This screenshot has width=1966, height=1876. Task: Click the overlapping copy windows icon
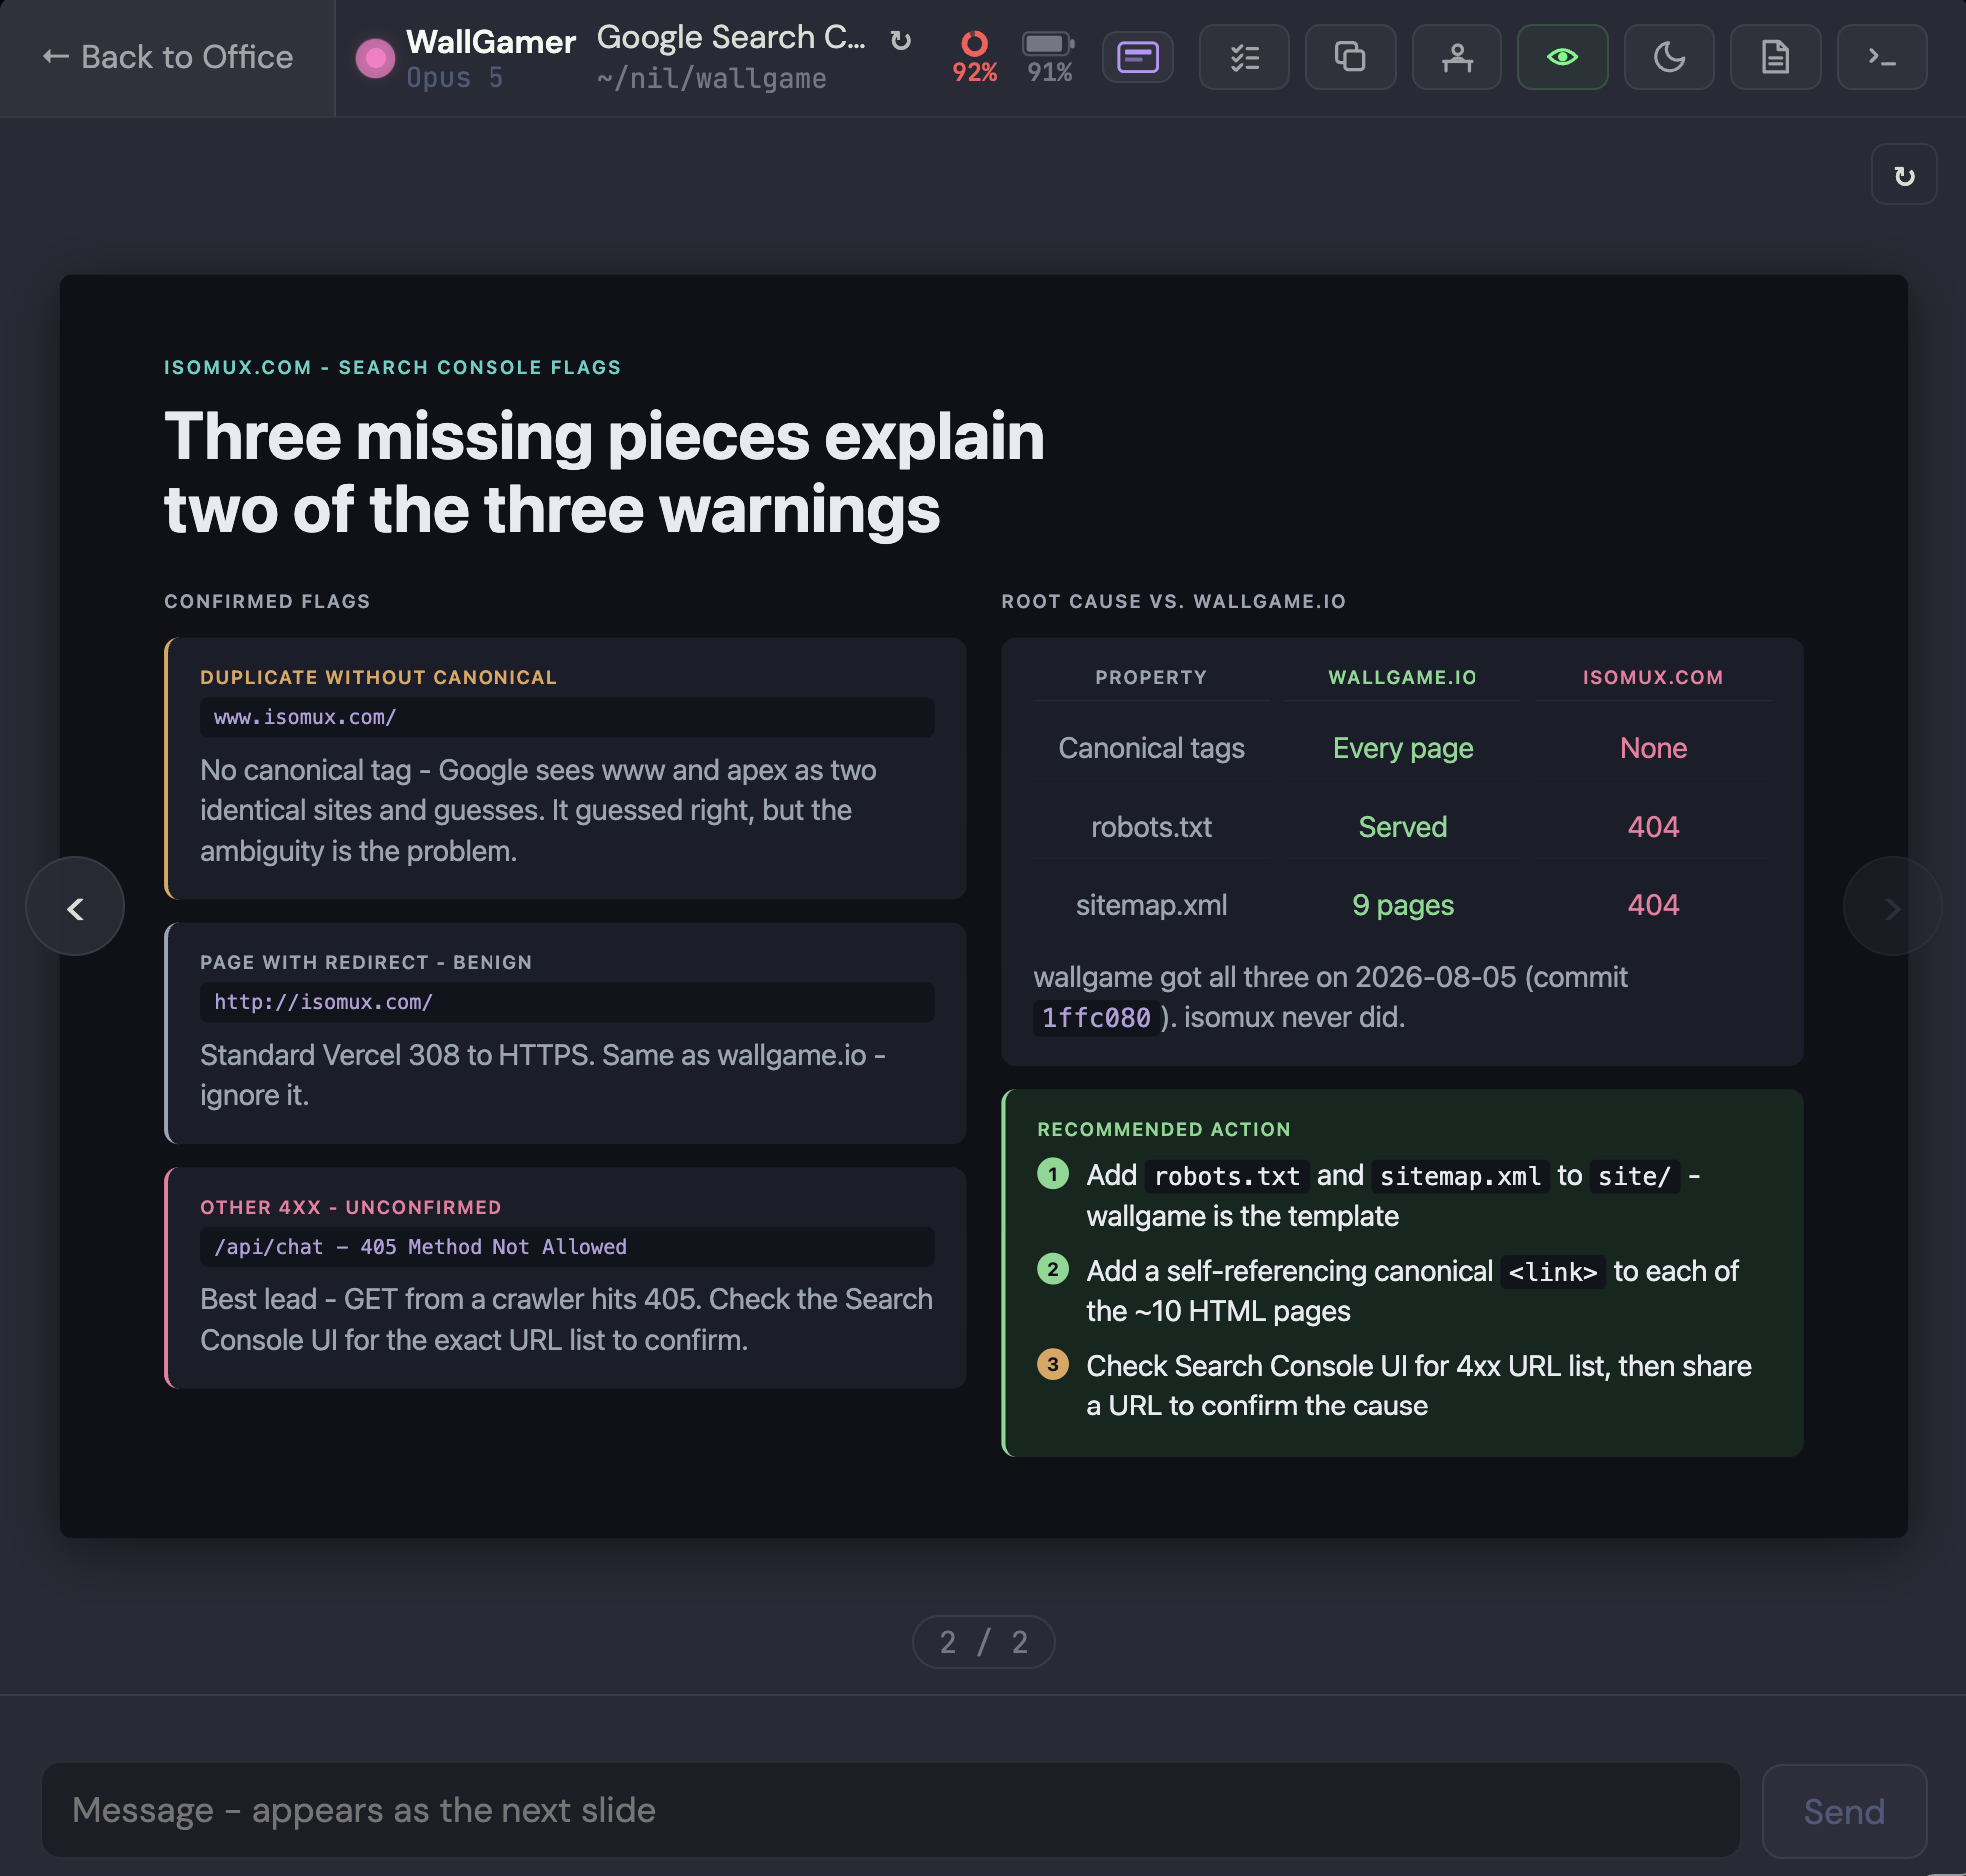pyautogui.click(x=1350, y=57)
